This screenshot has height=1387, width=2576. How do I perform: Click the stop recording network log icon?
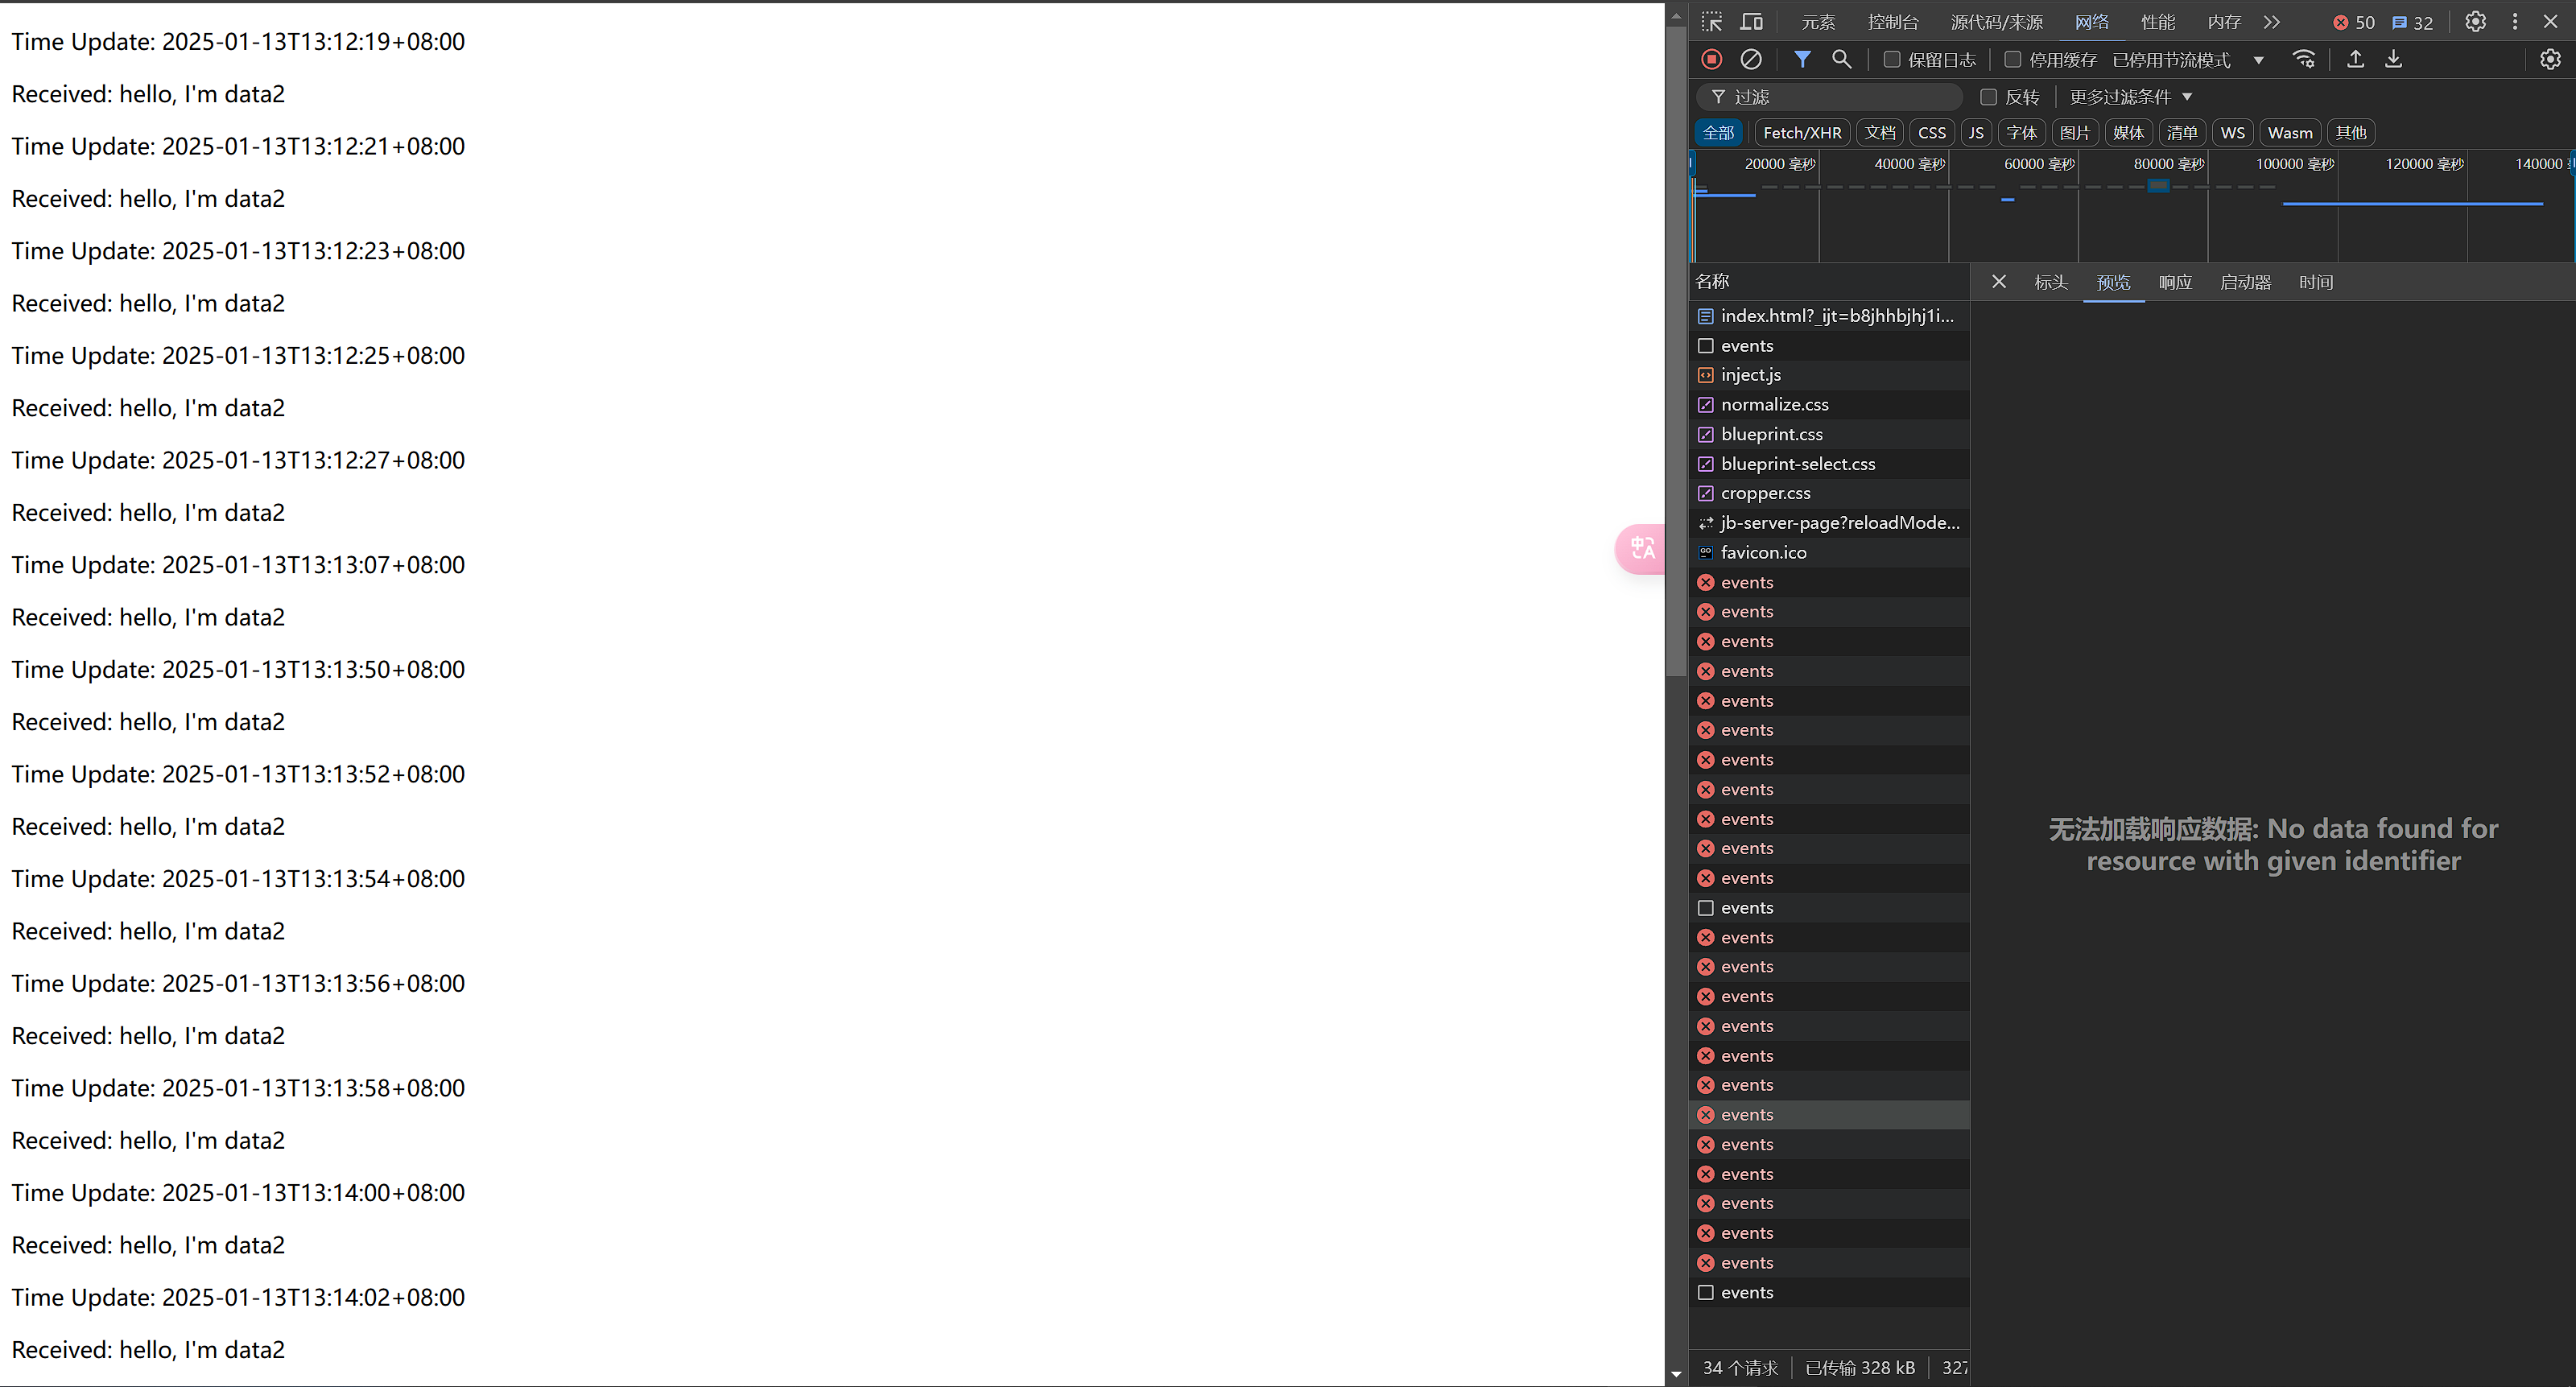pyautogui.click(x=1711, y=59)
